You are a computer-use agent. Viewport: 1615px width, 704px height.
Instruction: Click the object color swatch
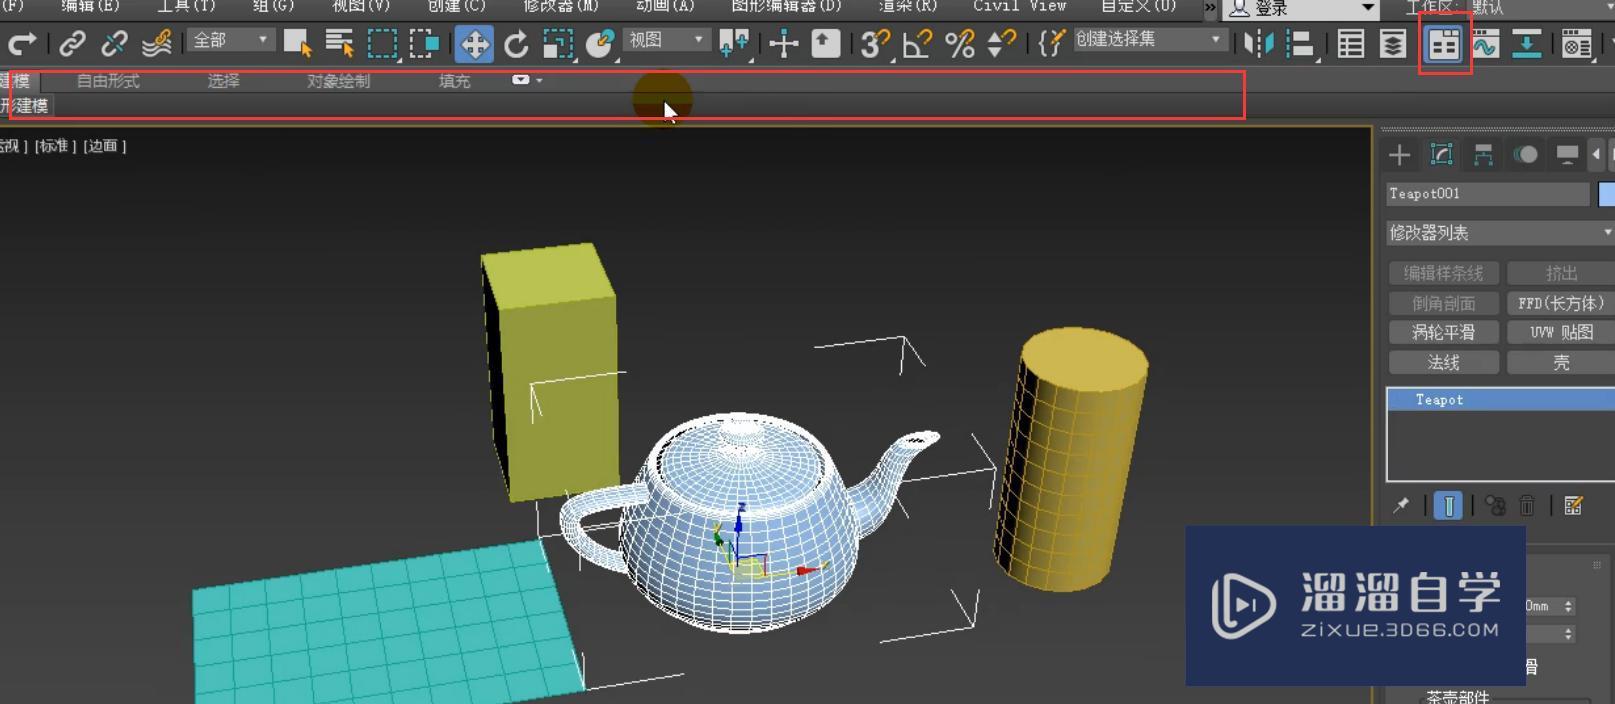(1607, 194)
